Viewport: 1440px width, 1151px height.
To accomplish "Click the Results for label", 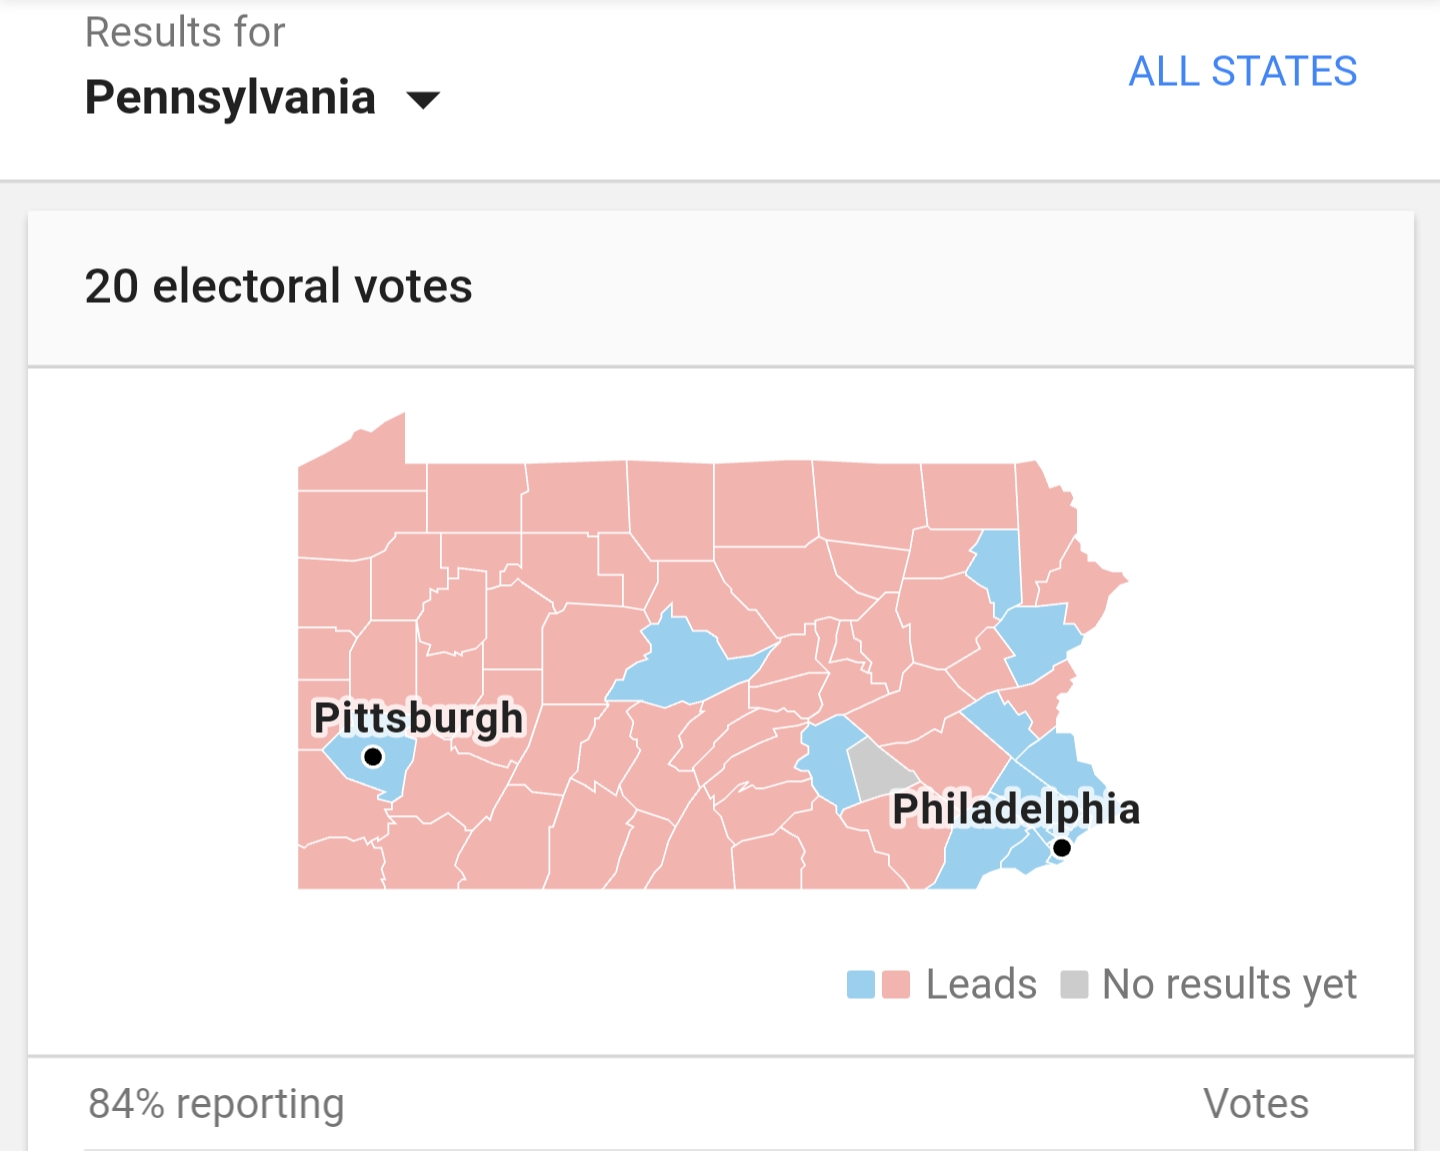I will pos(185,32).
